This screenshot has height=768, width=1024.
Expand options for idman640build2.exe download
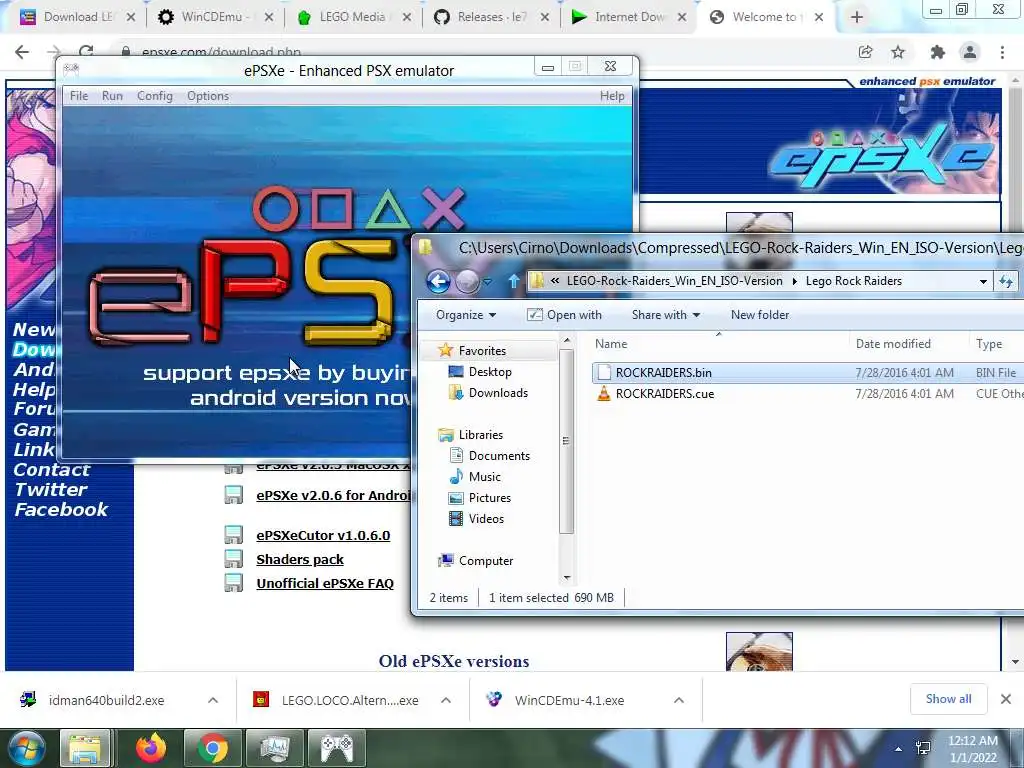(x=213, y=700)
